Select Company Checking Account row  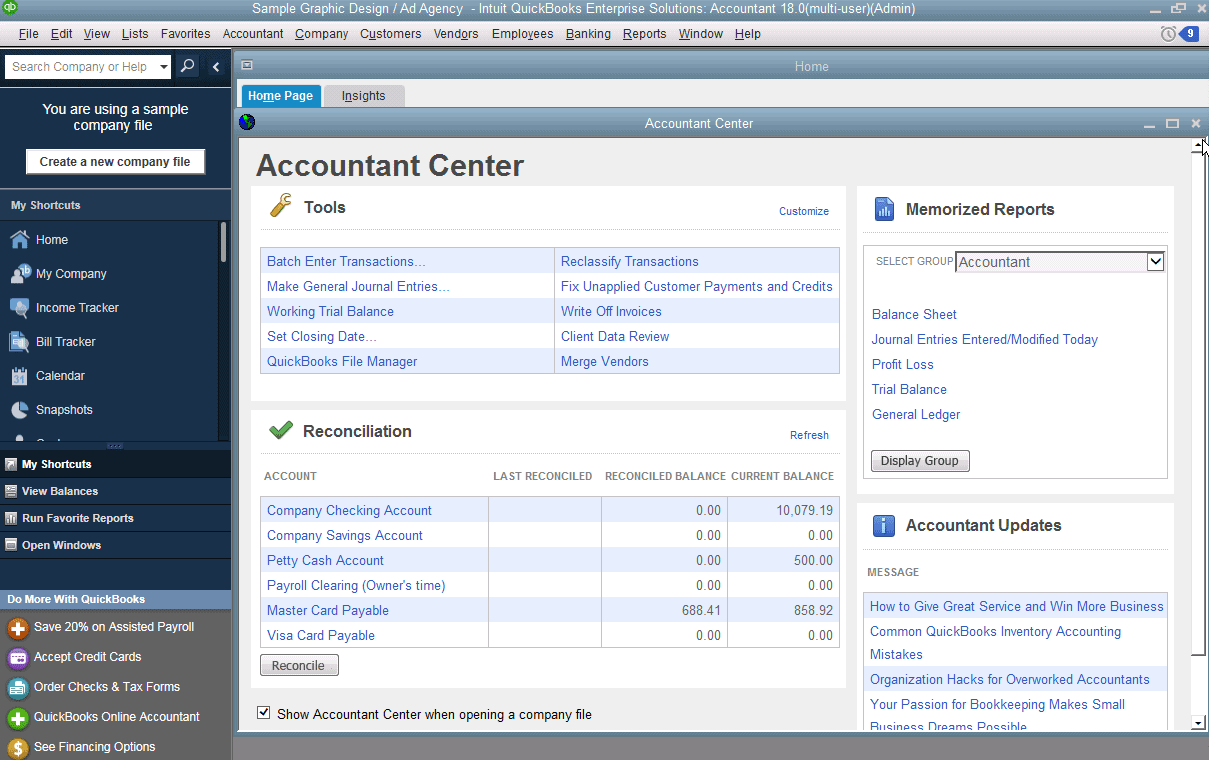coord(550,511)
